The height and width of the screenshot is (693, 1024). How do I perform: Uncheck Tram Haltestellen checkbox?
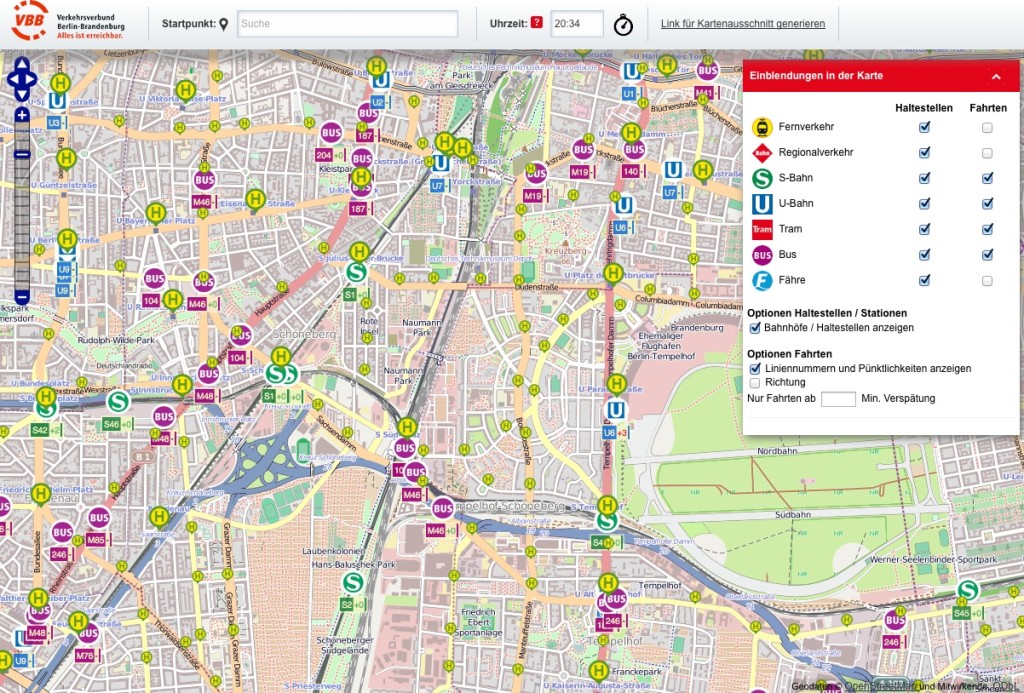924,229
